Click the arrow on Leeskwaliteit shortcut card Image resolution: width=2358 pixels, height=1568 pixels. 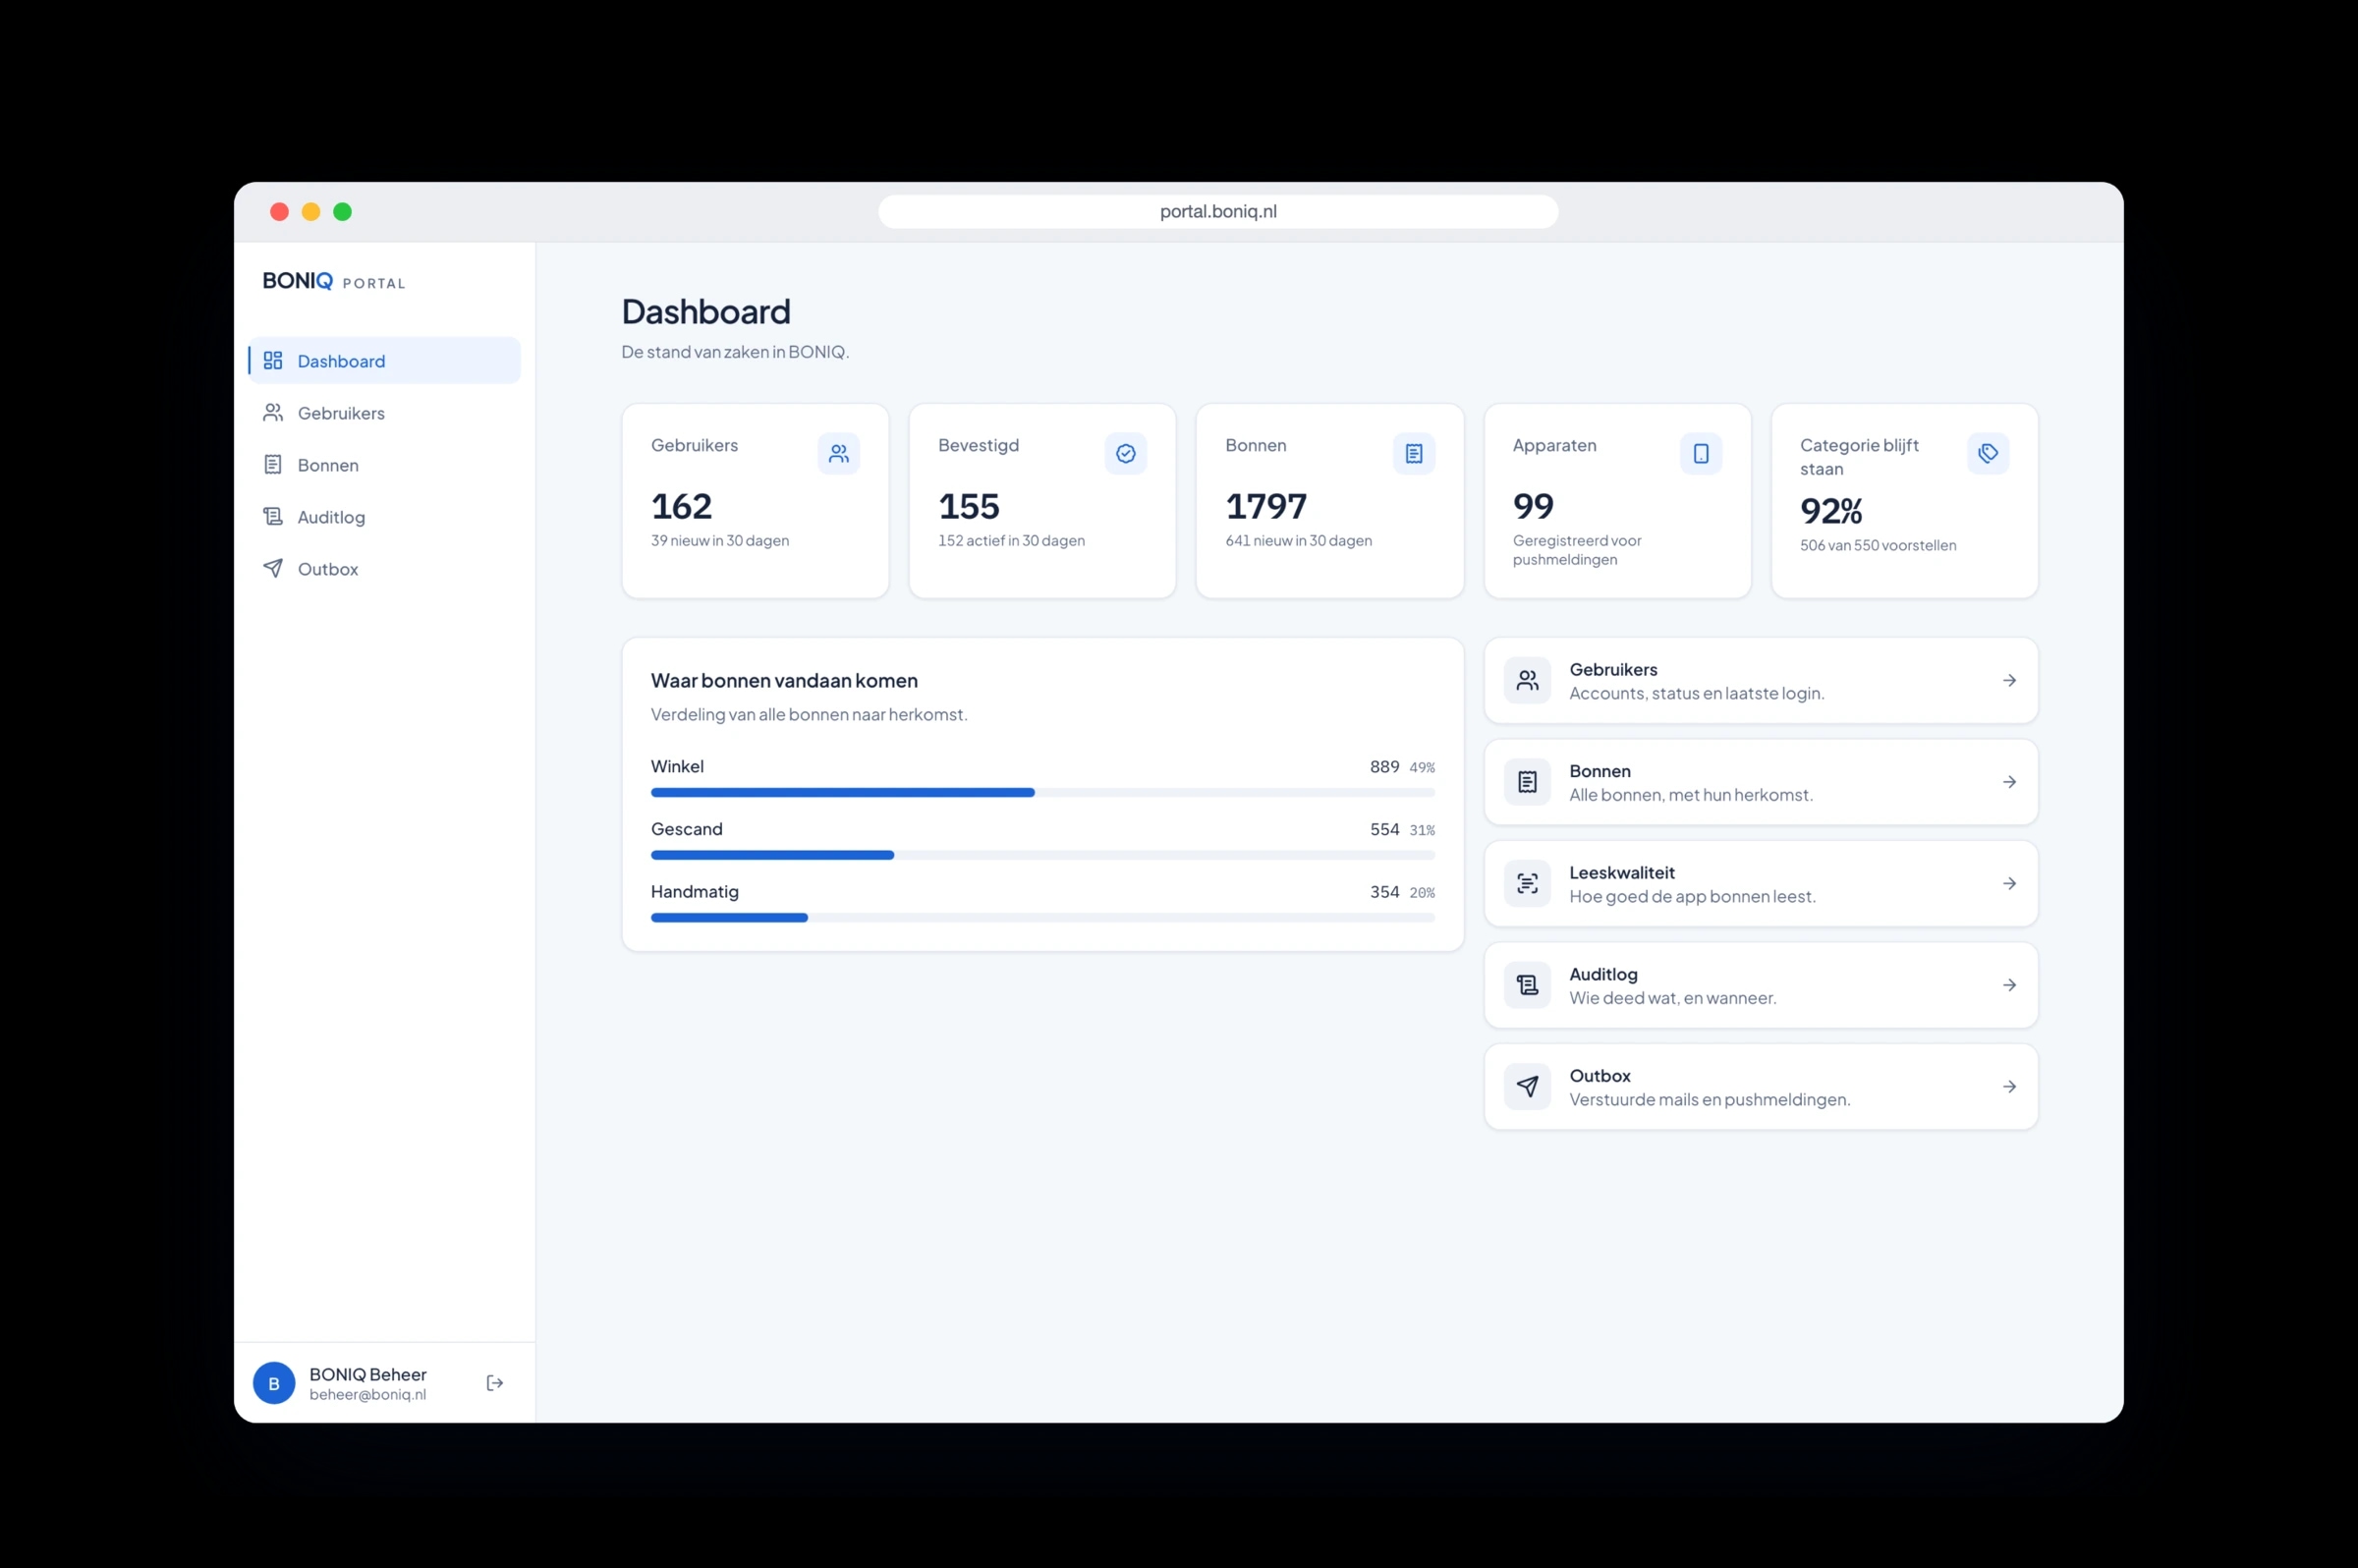click(x=2009, y=883)
